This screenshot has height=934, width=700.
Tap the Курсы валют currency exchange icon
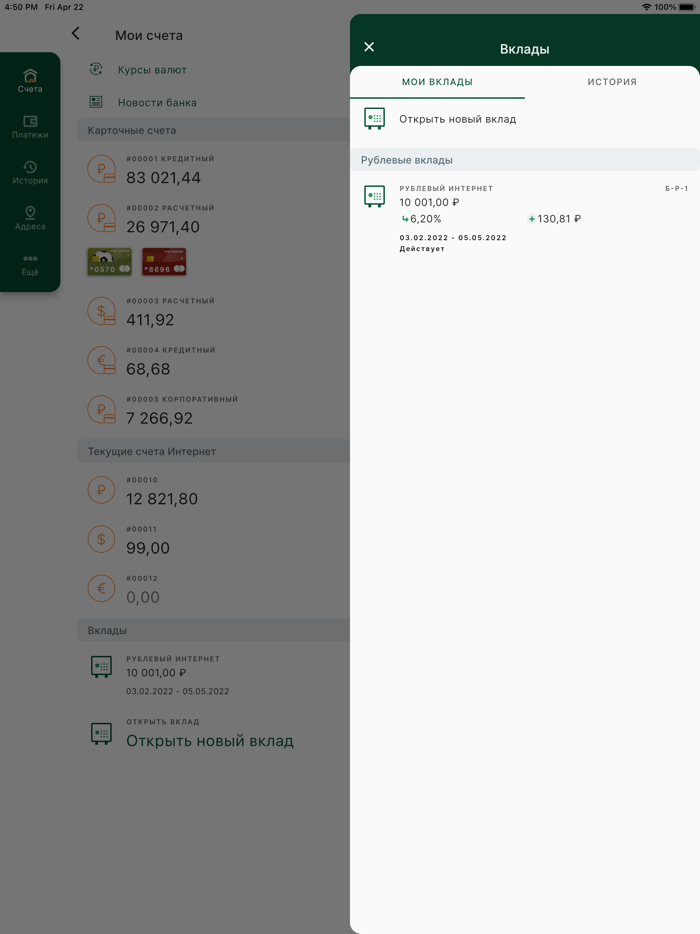(96, 69)
